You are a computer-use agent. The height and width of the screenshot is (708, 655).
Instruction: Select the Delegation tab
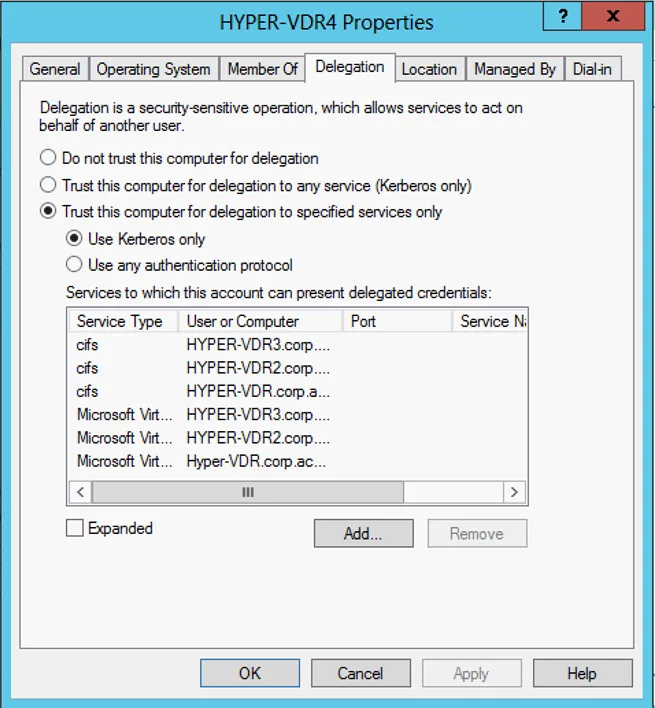350,67
